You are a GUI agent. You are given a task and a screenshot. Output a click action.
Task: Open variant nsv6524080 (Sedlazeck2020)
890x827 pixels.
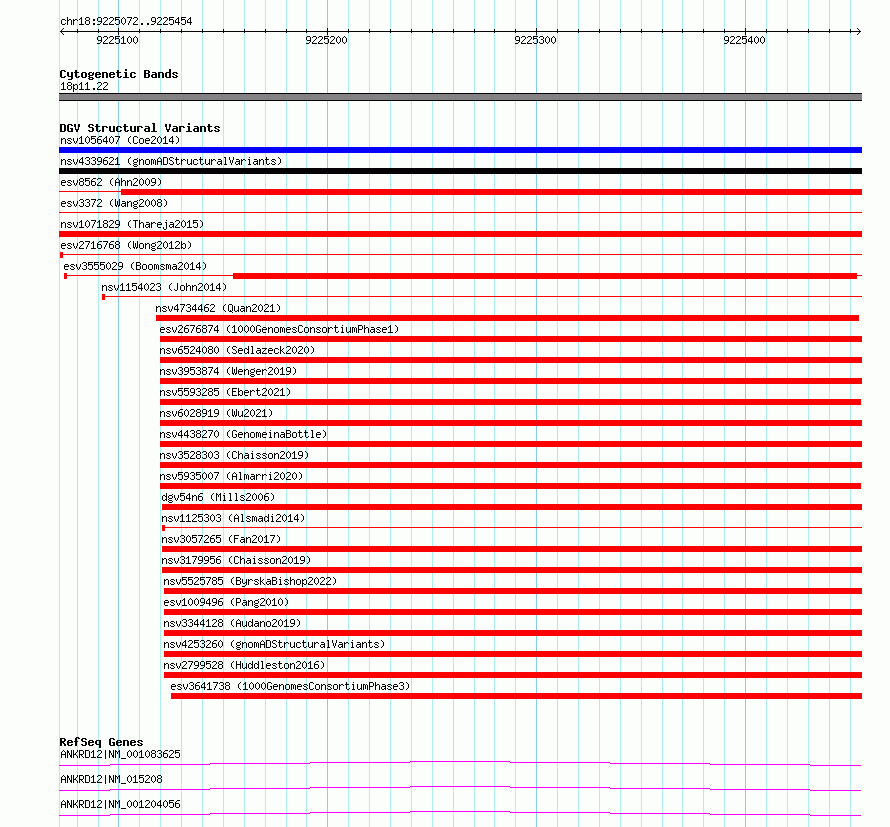(237, 350)
